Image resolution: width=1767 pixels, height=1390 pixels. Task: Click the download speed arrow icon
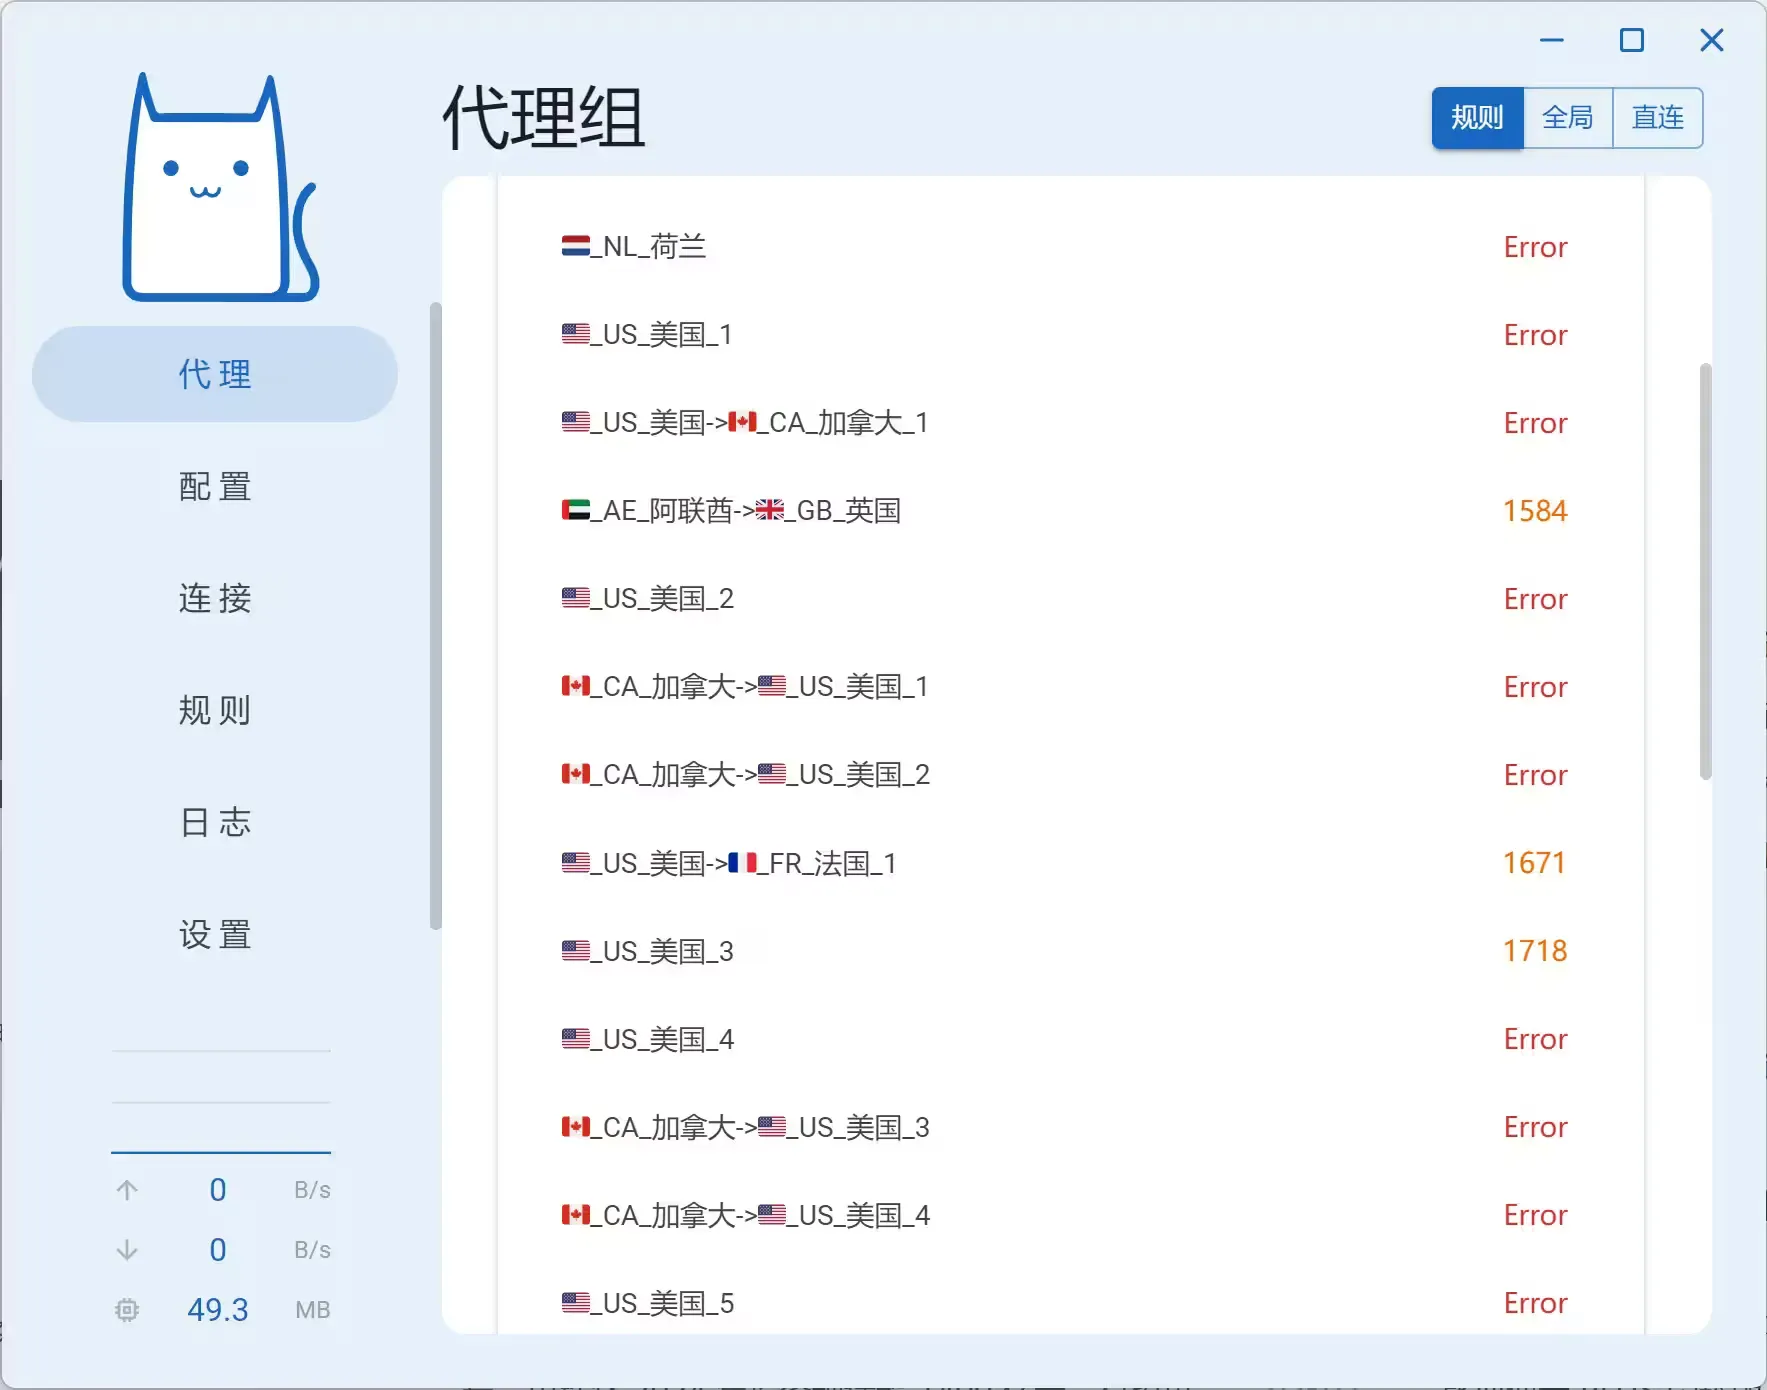click(x=127, y=1250)
